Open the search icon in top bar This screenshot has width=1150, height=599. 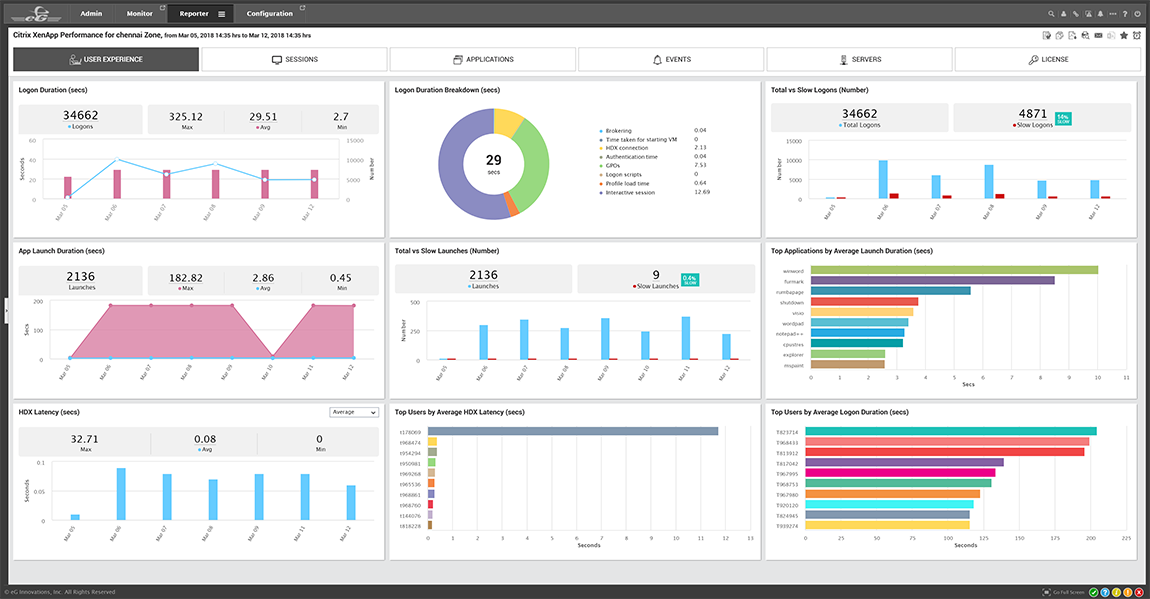click(1051, 14)
